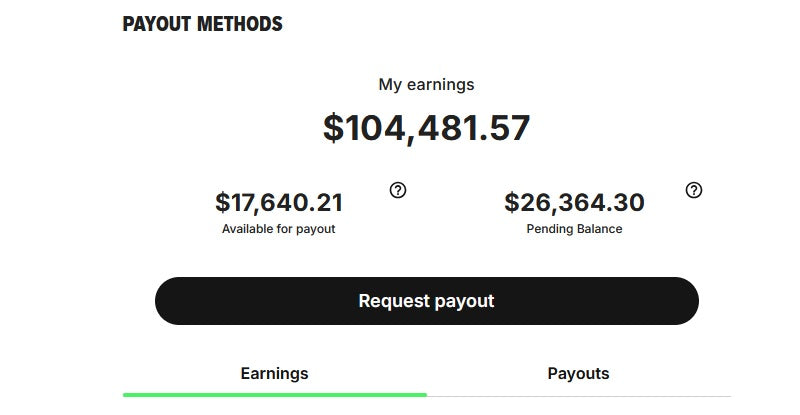Screen dimensions: 800x415
Task: Click the $26,364.30 pending amount
Action: 574,202
